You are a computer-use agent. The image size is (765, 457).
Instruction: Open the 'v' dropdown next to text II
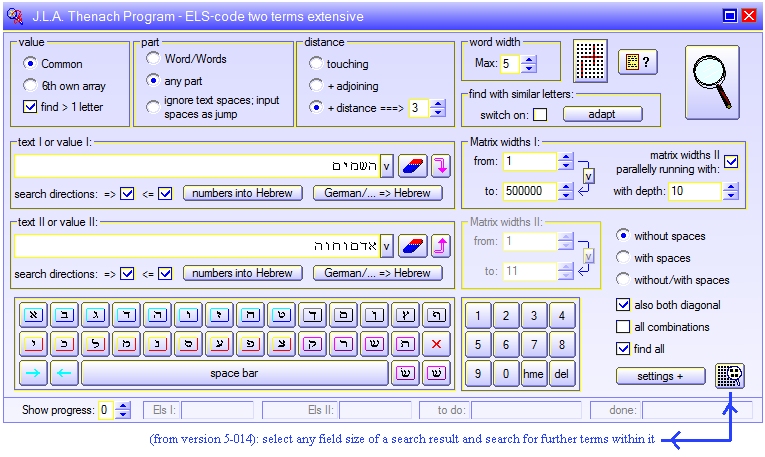(x=388, y=245)
